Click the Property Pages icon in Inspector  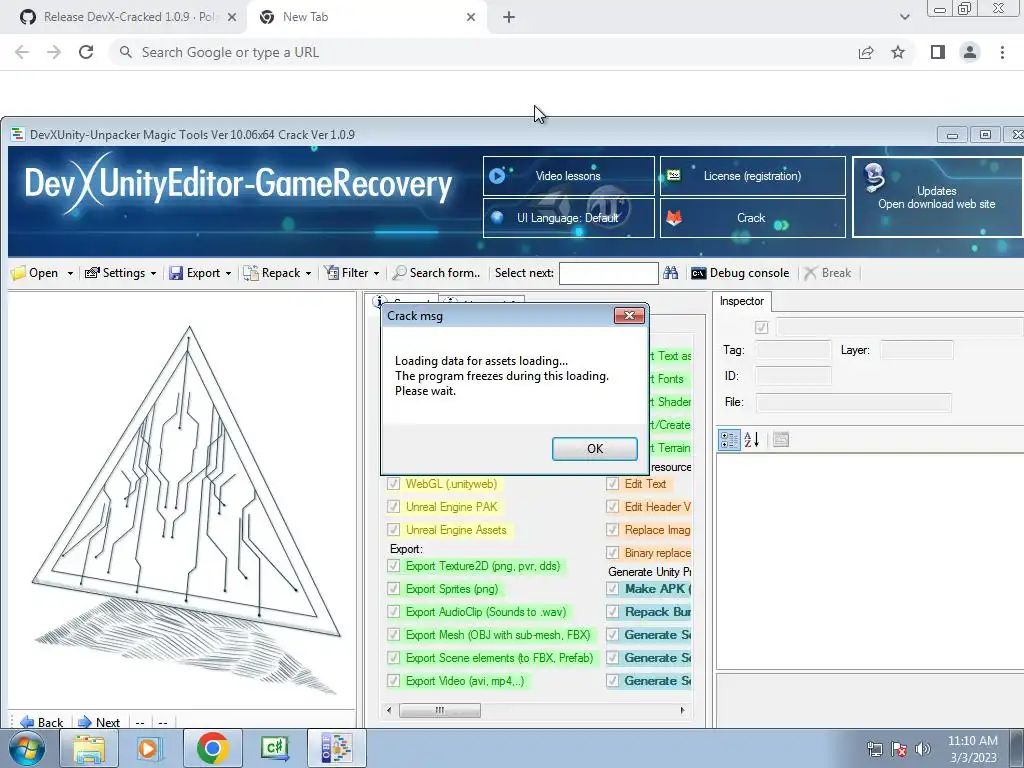[x=781, y=440]
